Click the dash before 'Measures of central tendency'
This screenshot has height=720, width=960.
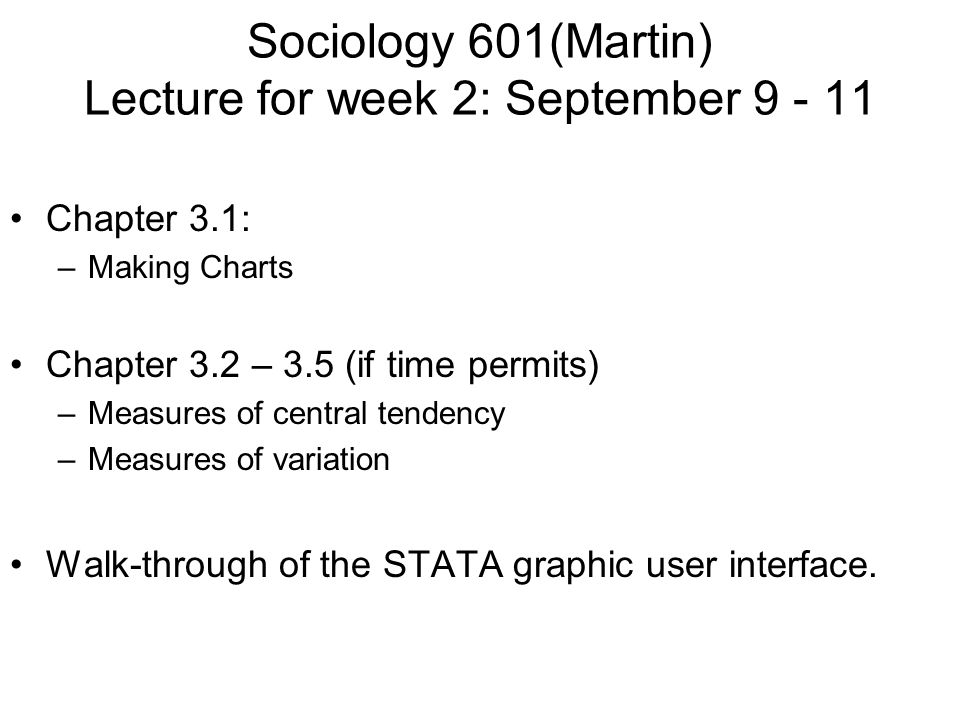[x=66, y=414]
